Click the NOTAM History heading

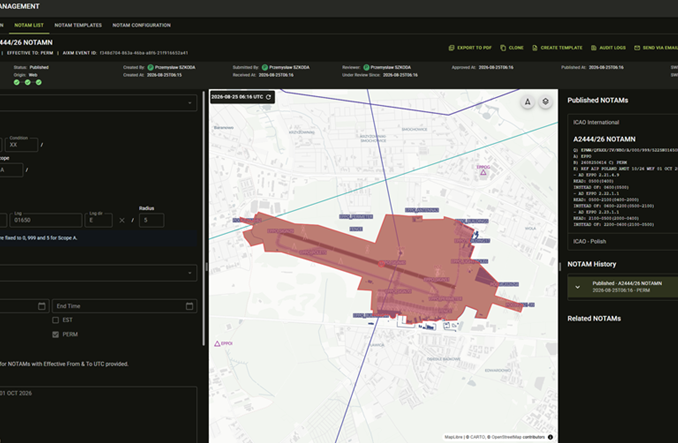coord(592,264)
